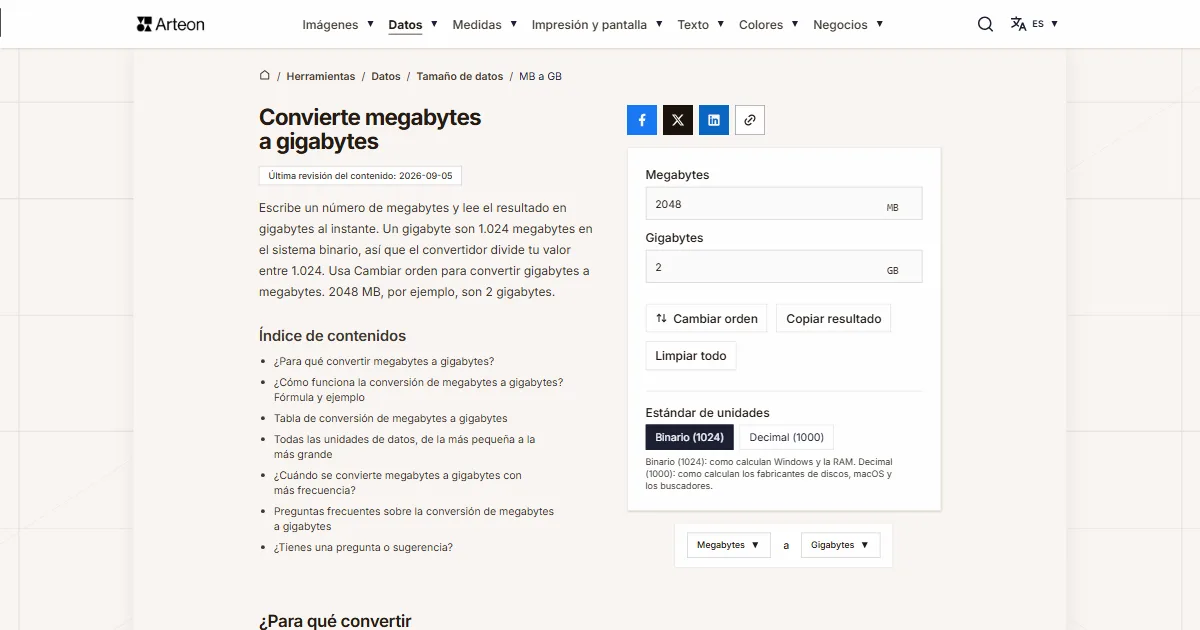Focus the Gigabytes result field

pyautogui.click(x=784, y=267)
